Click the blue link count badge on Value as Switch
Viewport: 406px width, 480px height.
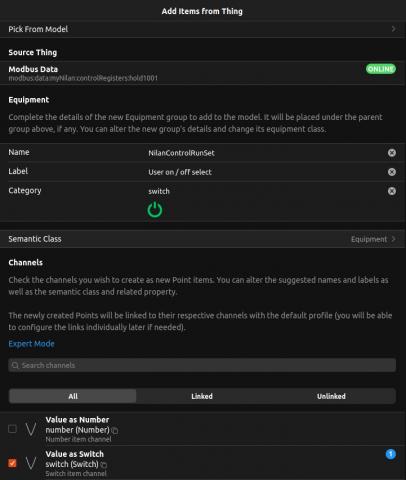[x=391, y=454]
